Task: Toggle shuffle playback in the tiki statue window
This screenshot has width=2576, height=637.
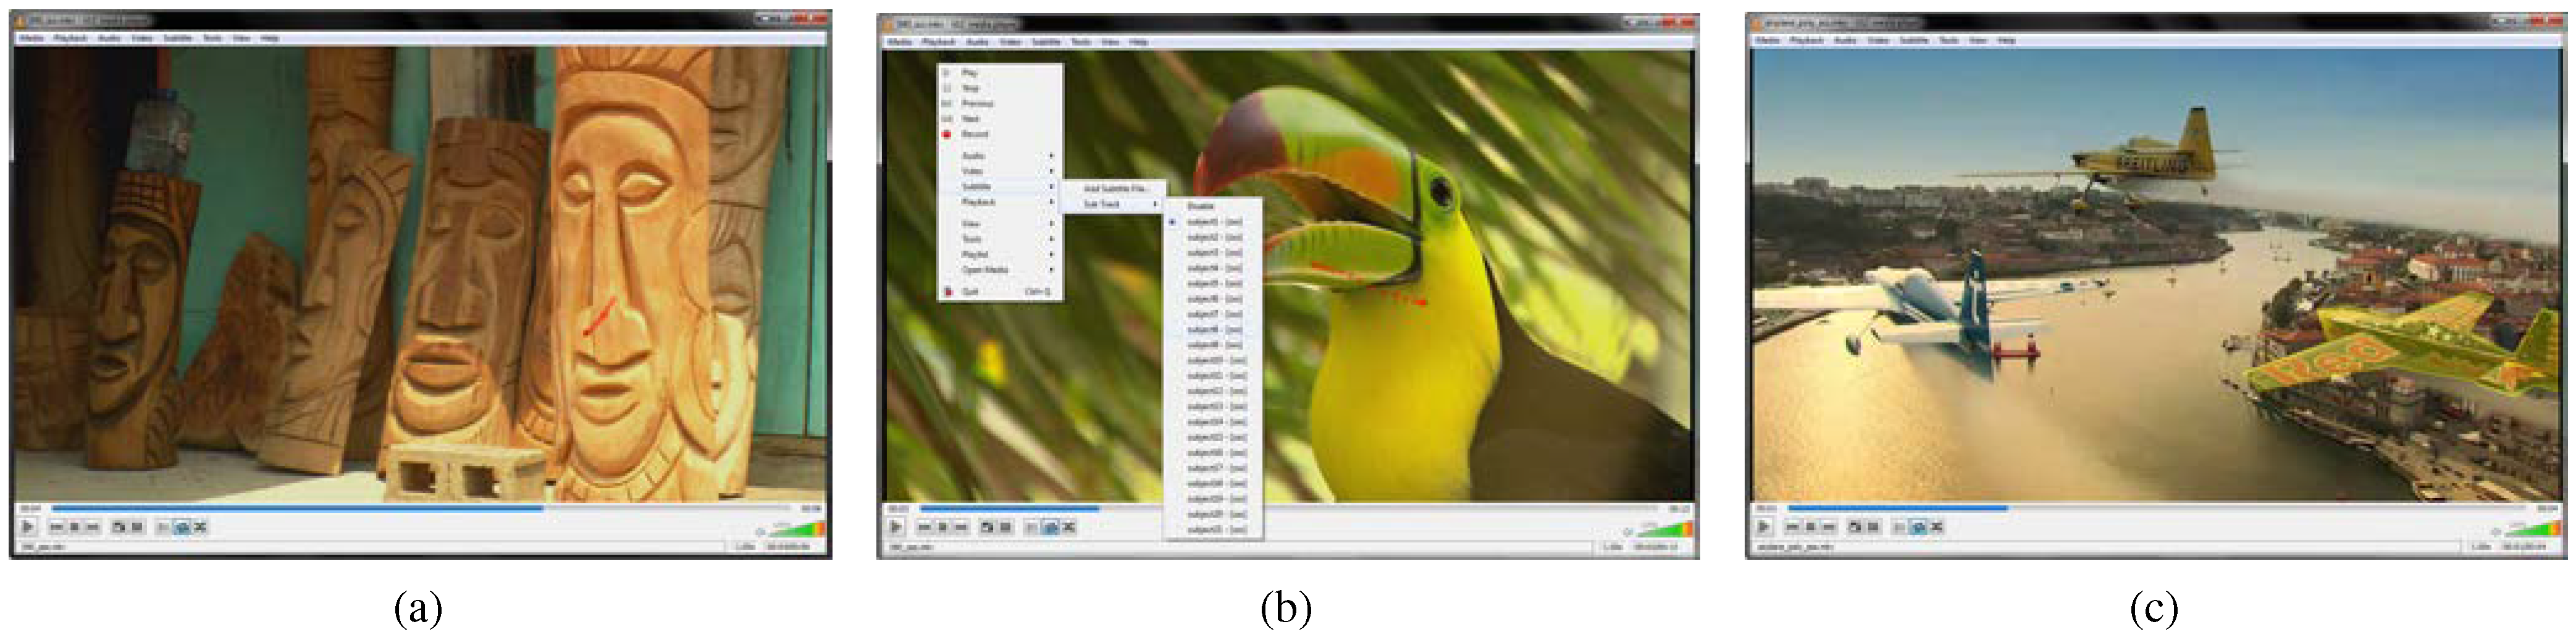Action: (200, 527)
